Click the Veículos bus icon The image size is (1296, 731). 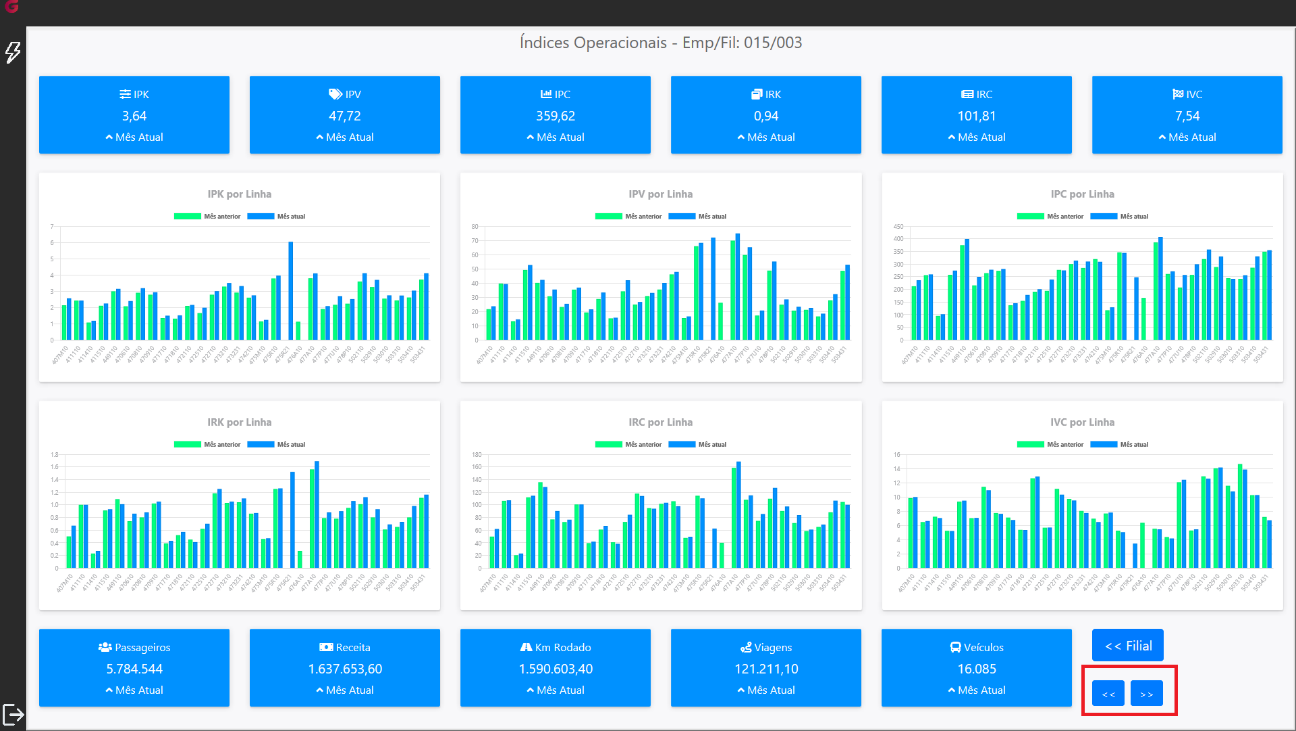click(956, 647)
